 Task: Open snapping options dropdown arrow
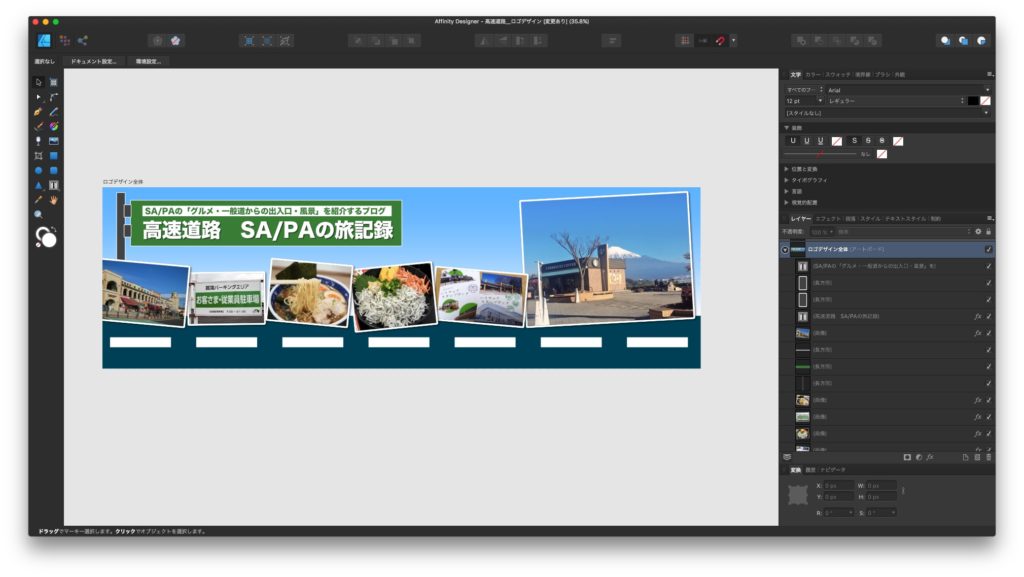(x=733, y=40)
